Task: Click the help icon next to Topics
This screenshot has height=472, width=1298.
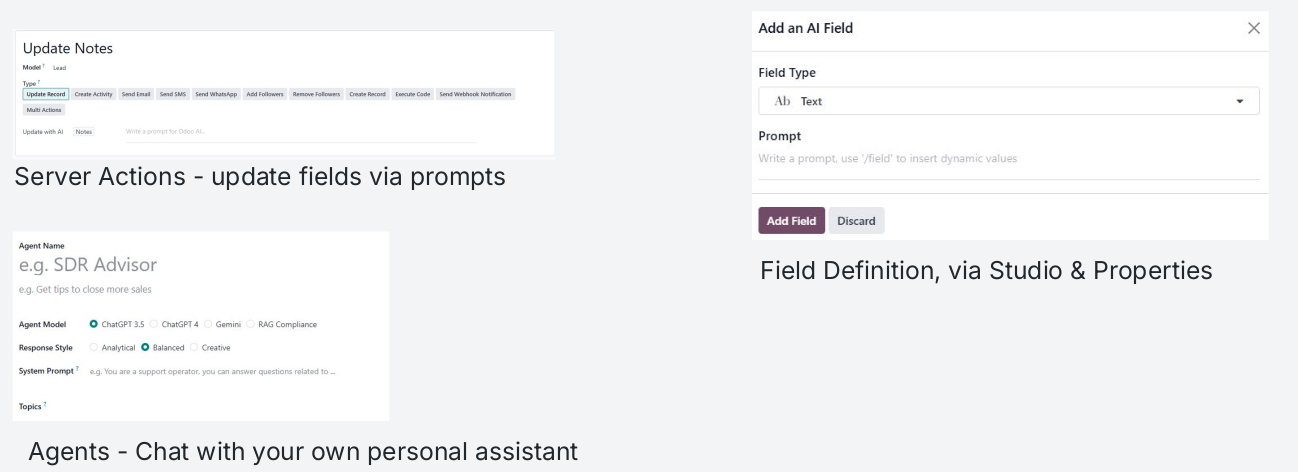Action: point(45,404)
